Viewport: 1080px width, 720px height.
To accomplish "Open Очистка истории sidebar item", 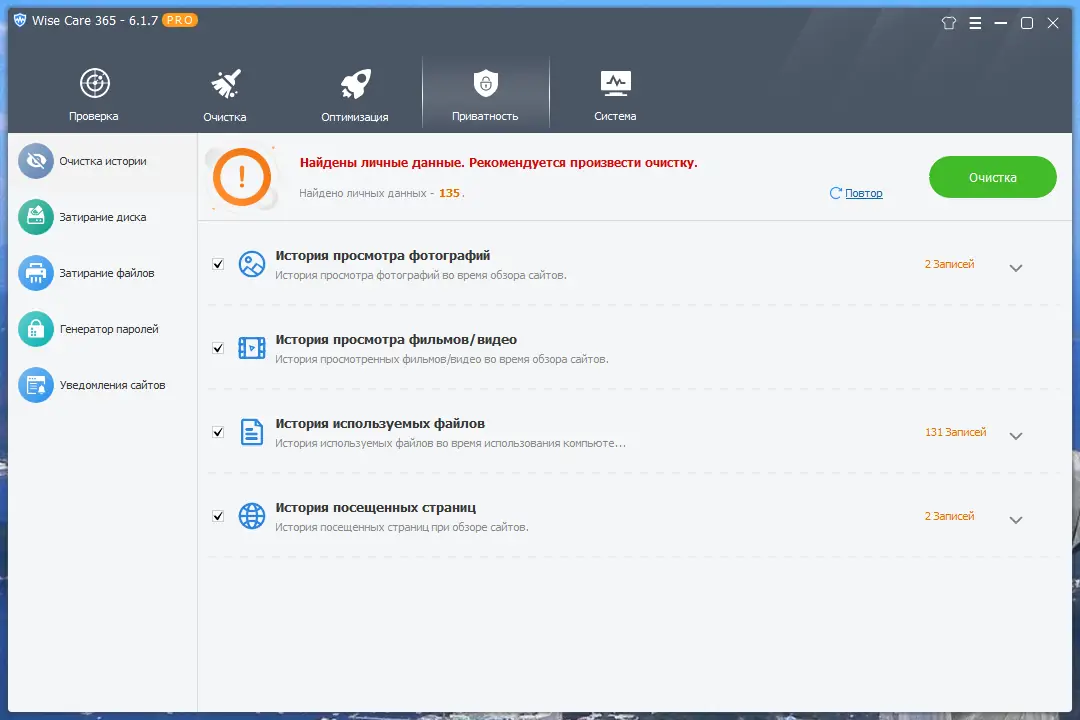I will pos(103,161).
